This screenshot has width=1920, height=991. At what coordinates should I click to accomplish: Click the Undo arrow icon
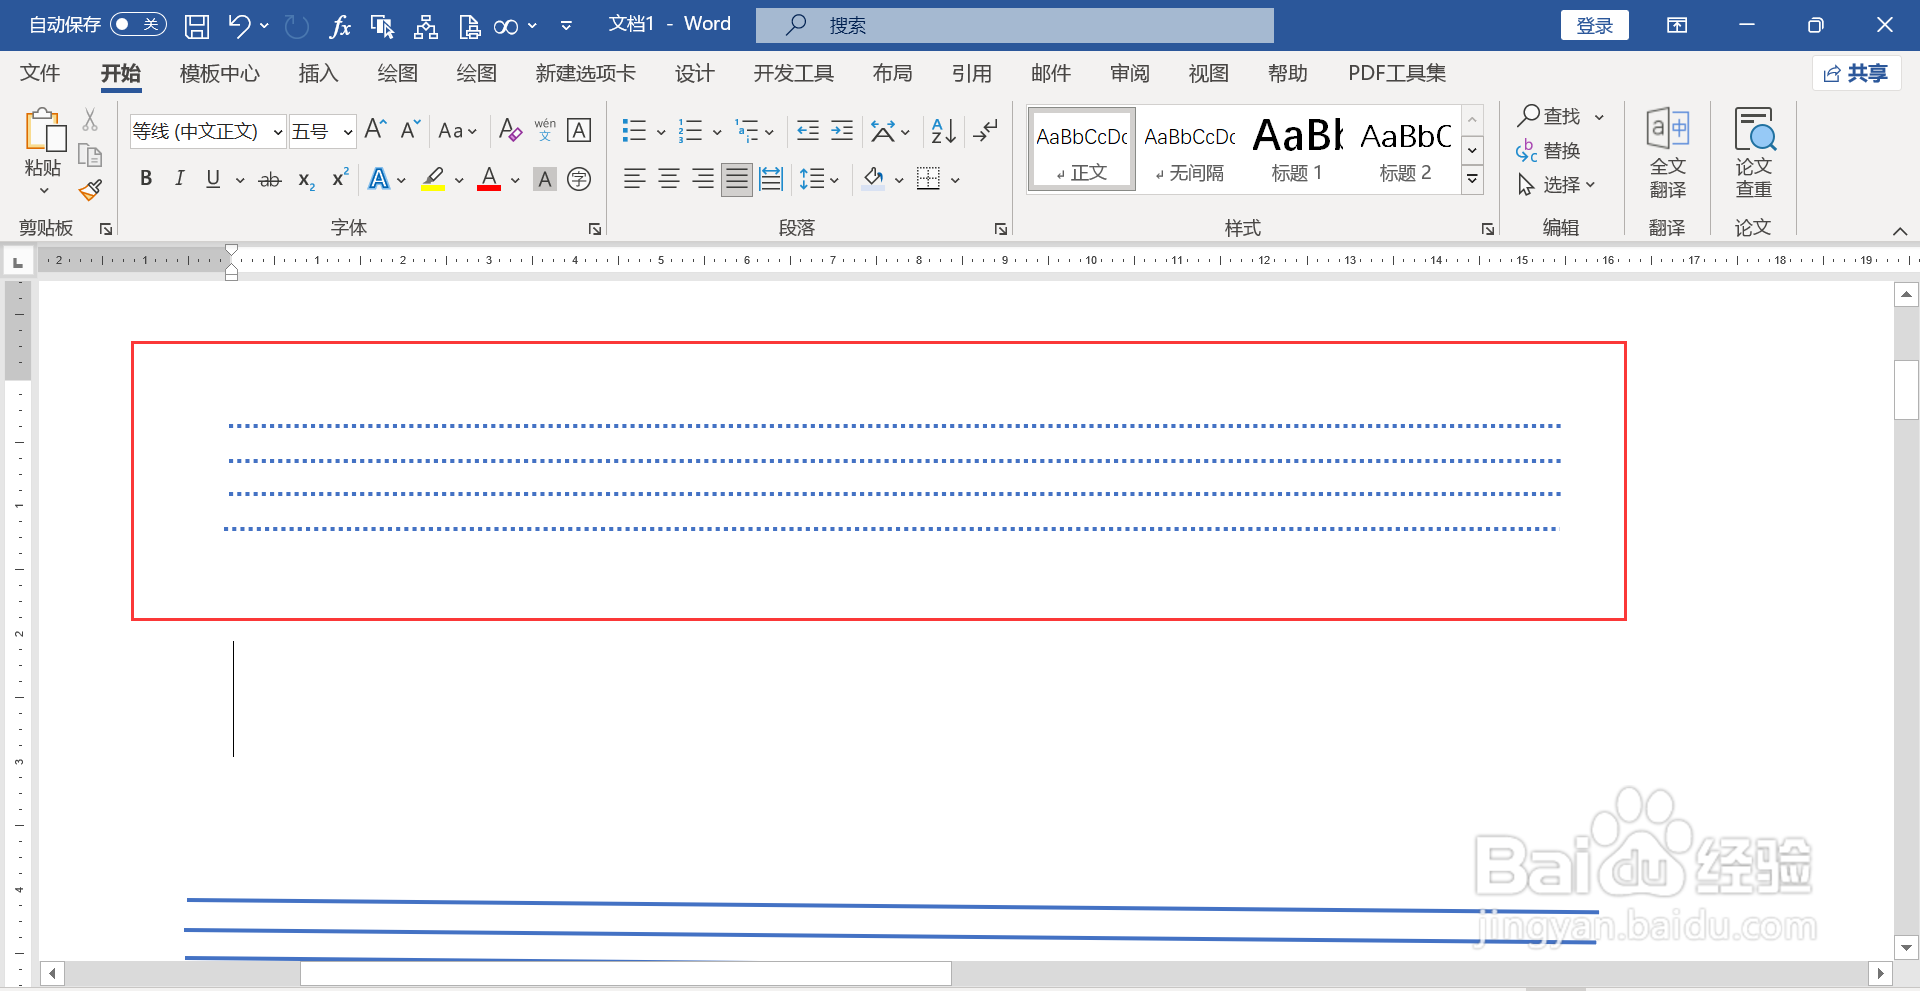point(239,26)
